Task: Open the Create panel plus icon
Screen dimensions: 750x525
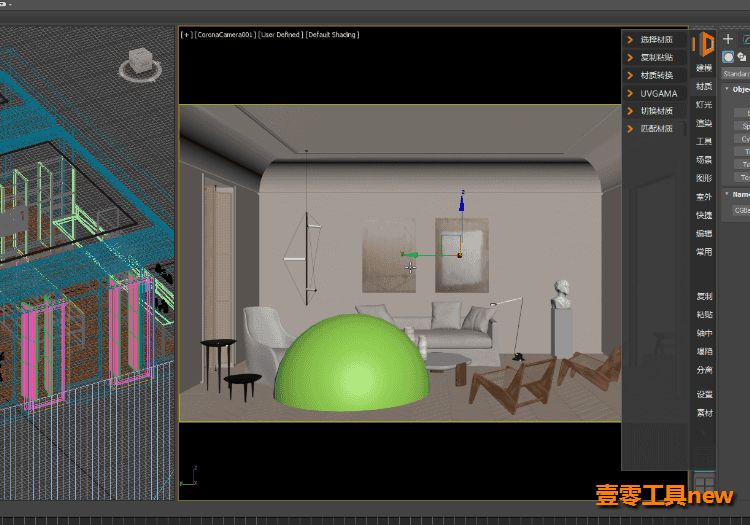Action: coord(728,39)
